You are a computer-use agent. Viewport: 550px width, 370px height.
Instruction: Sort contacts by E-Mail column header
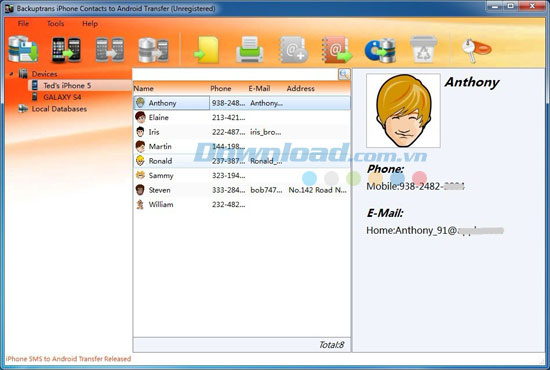(260, 88)
